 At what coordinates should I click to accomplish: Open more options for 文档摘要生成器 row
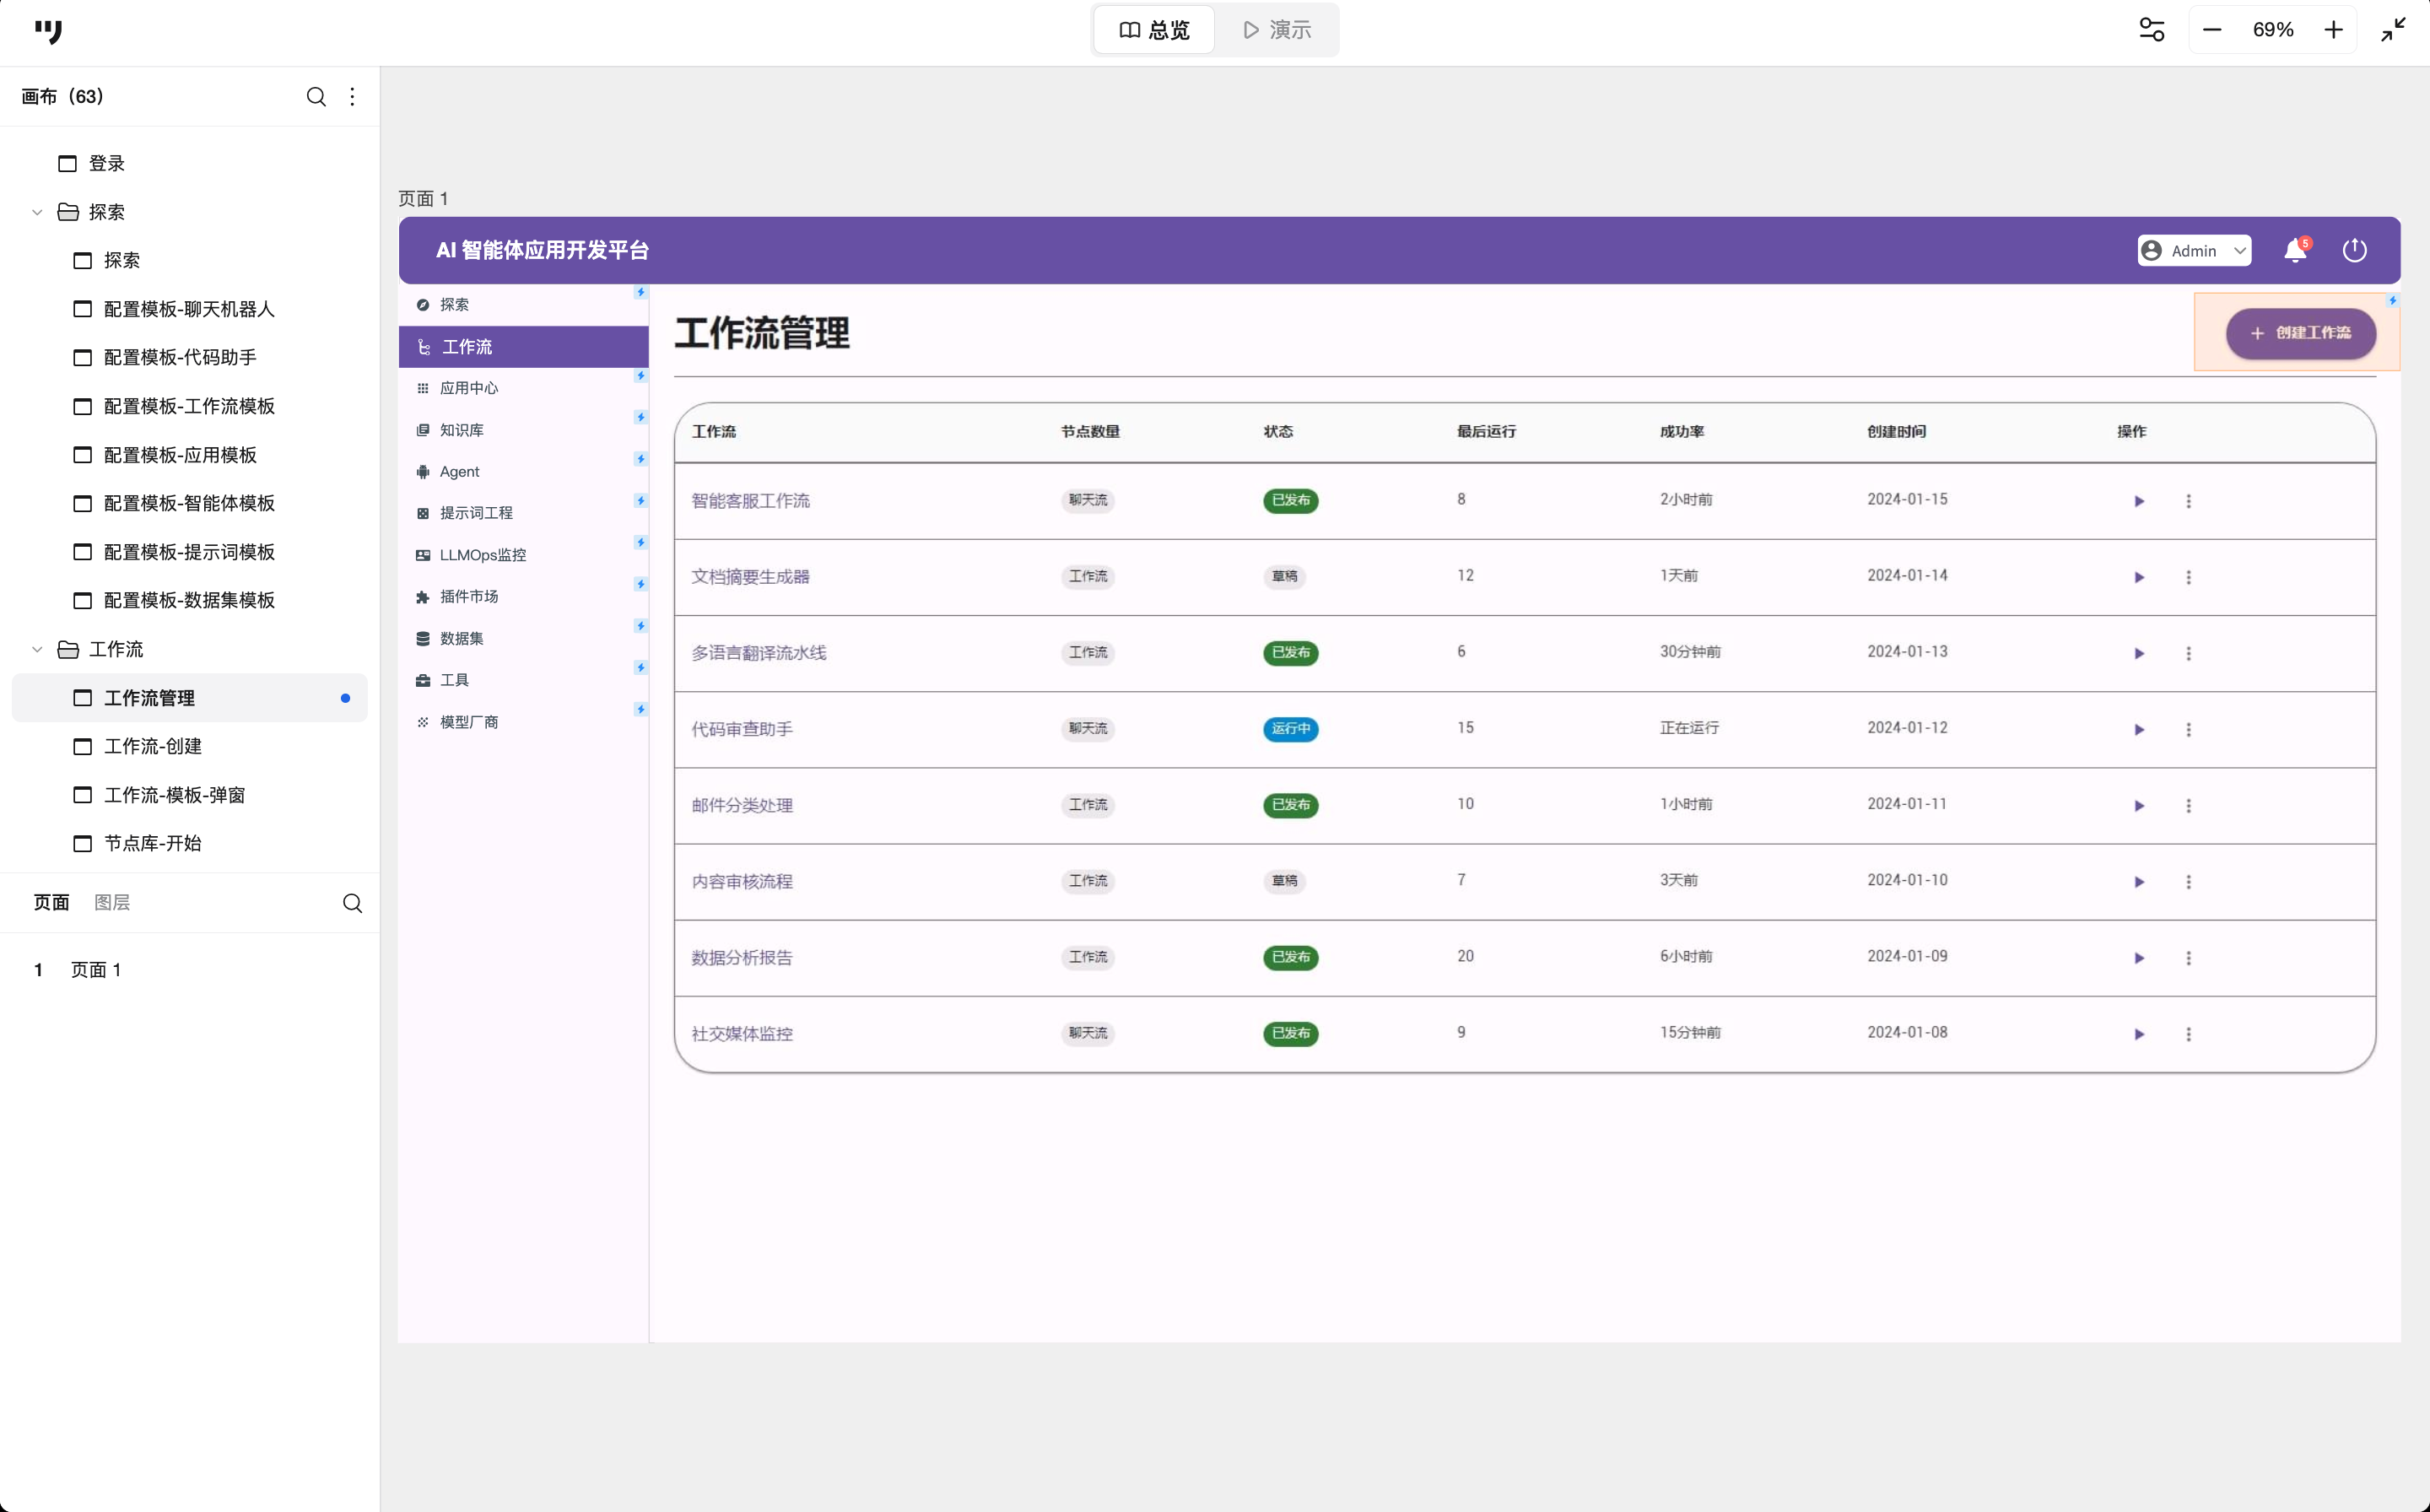[x=2188, y=577]
